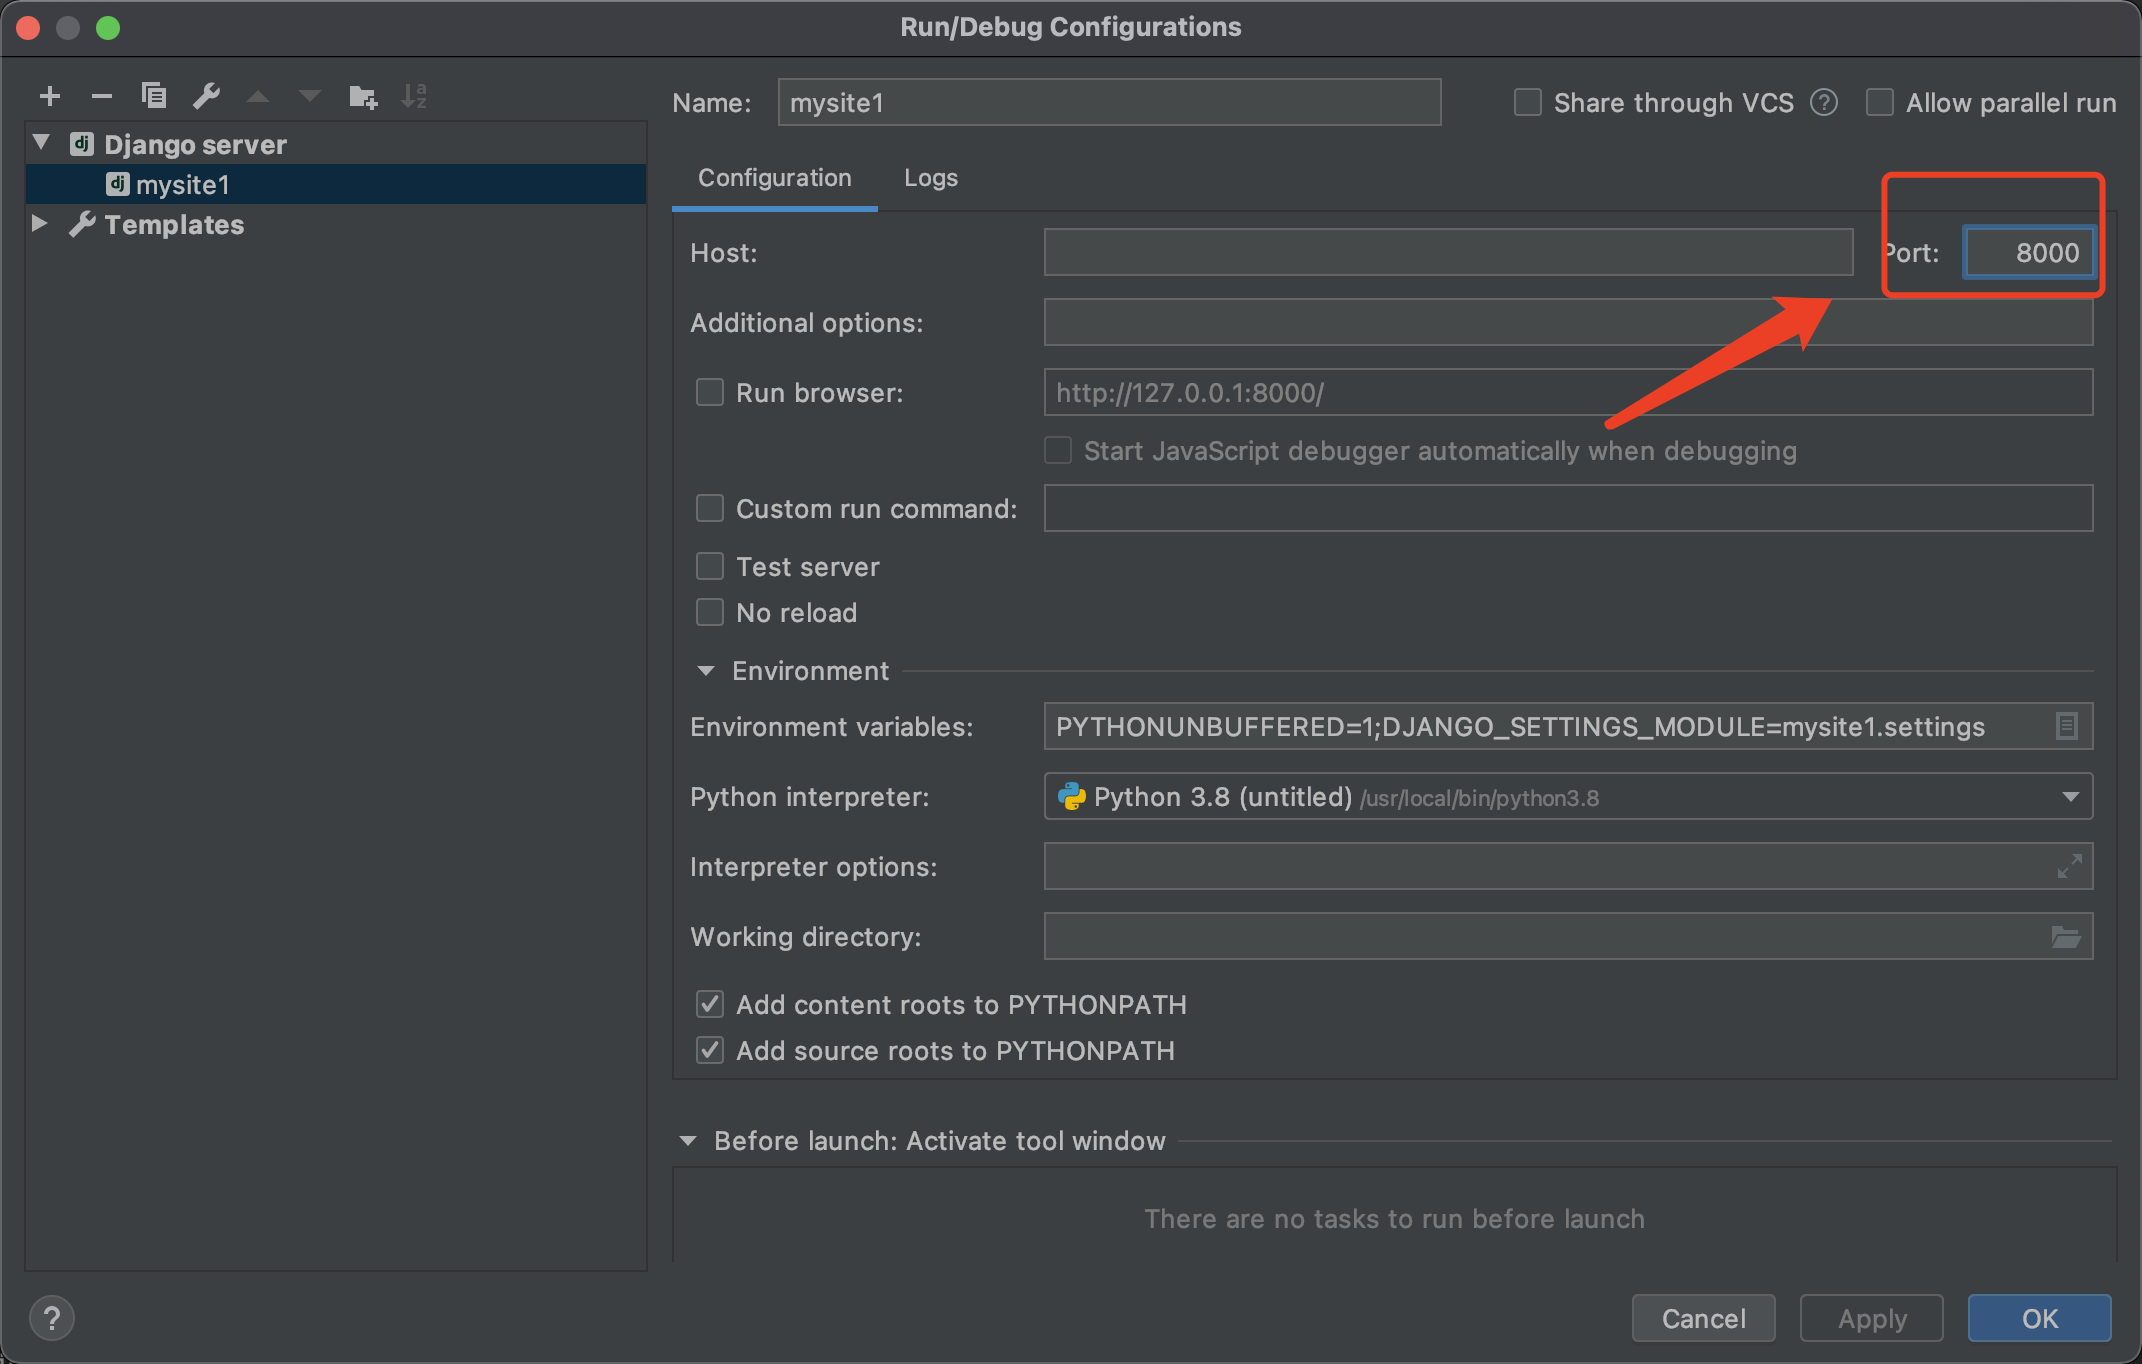Screen dimensions: 2142x1364
Task: Enable the No reload checkbox
Action: coord(710,612)
